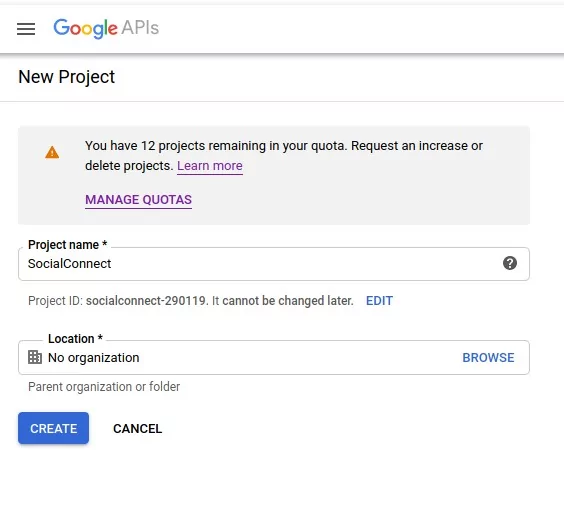564x518 pixels.
Task: Click the Google APIs logo
Action: point(106,28)
